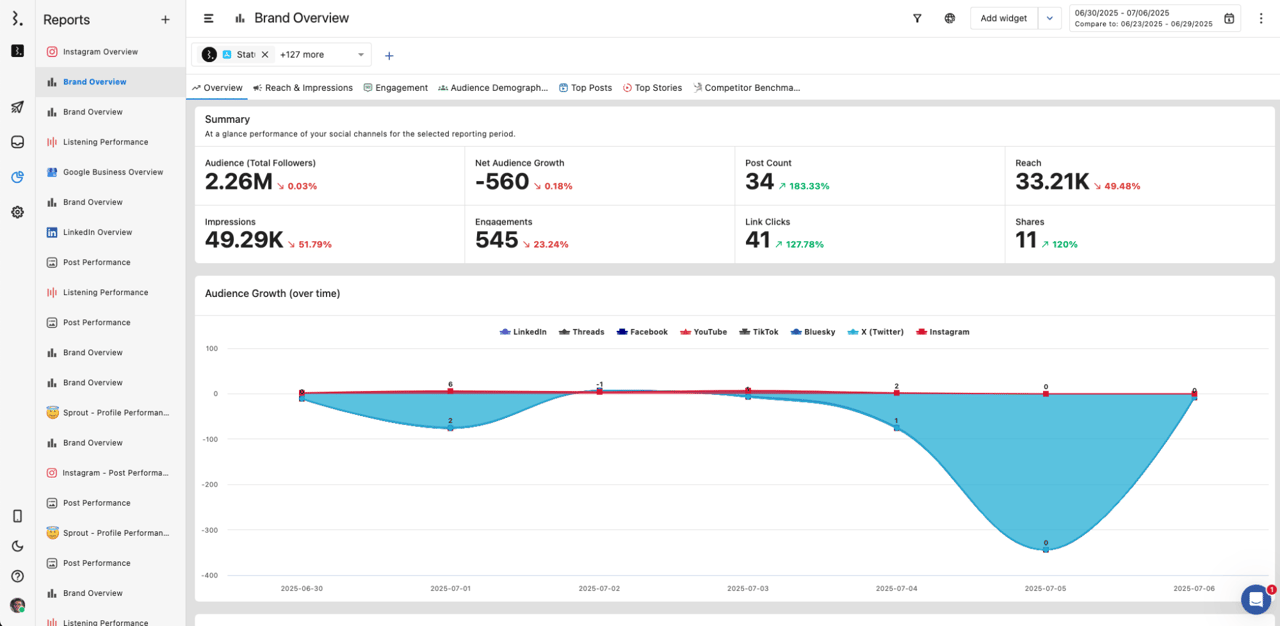
Task: Open the filter funnel icon
Action: [x=917, y=18]
